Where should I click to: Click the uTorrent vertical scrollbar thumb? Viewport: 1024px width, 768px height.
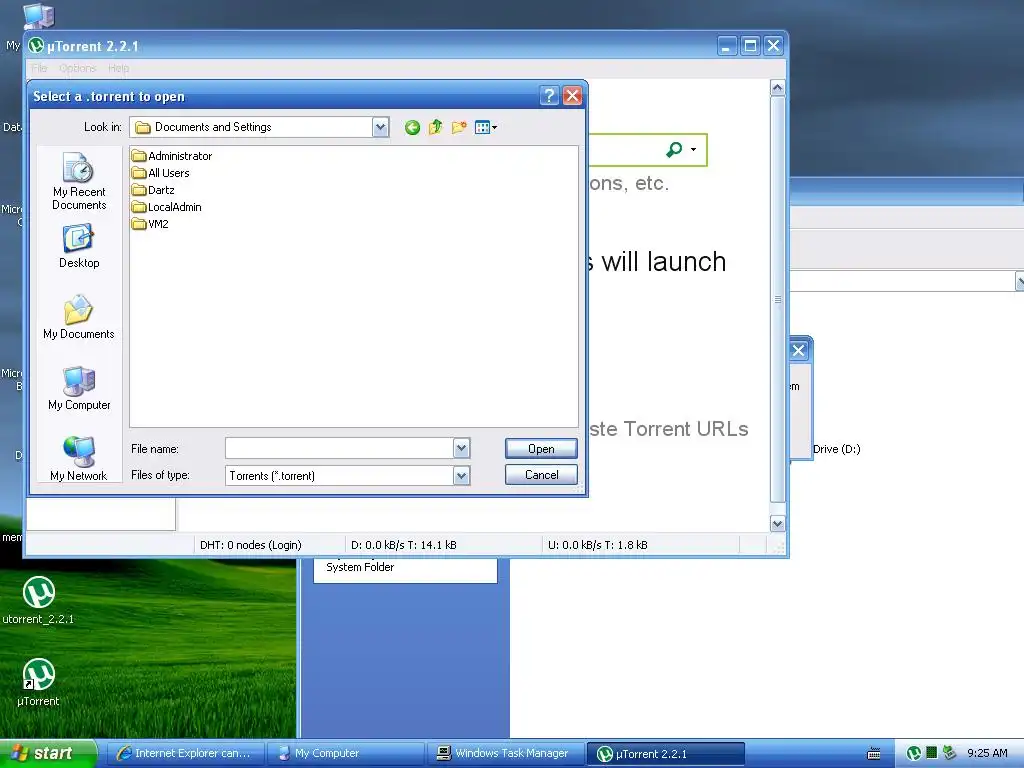click(777, 299)
